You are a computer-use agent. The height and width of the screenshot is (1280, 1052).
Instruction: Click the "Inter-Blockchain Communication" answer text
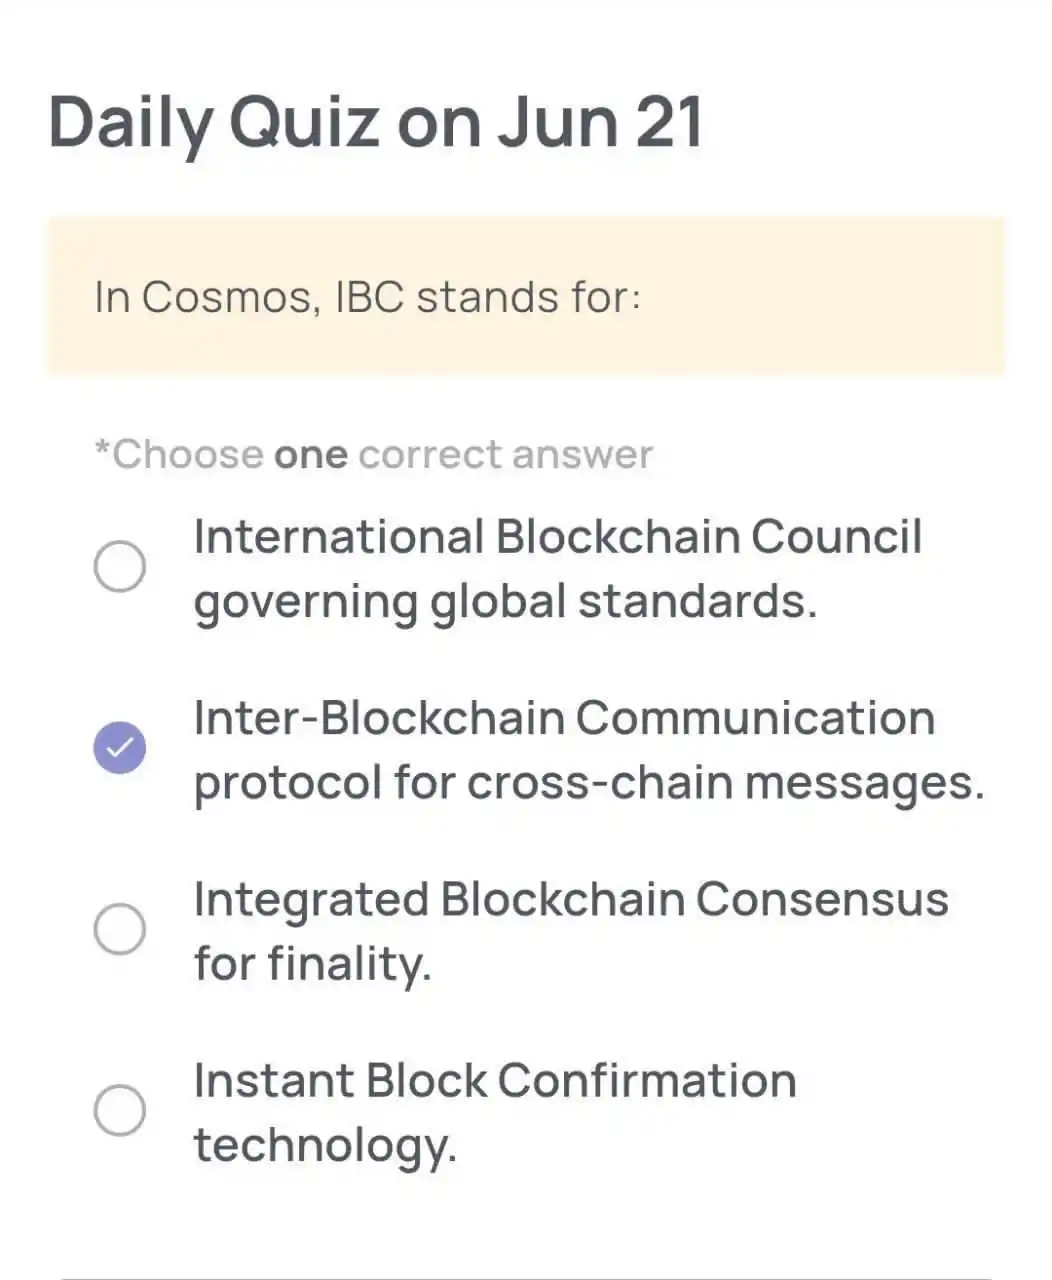tap(564, 718)
